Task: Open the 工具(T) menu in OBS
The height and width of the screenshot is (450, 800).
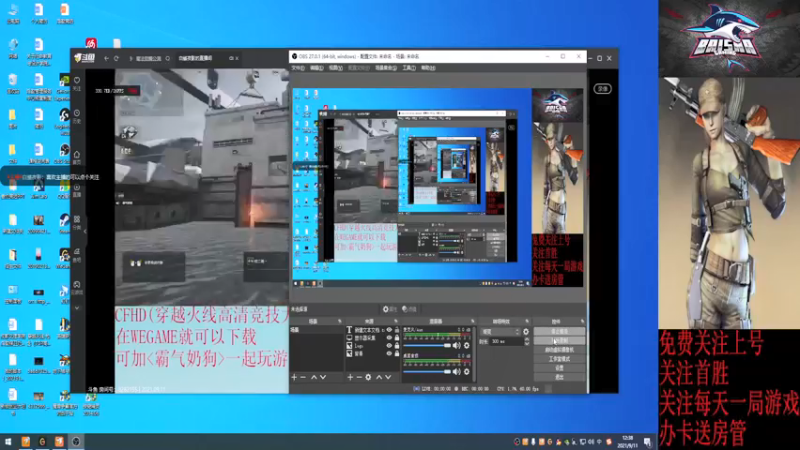Action: tap(409, 67)
